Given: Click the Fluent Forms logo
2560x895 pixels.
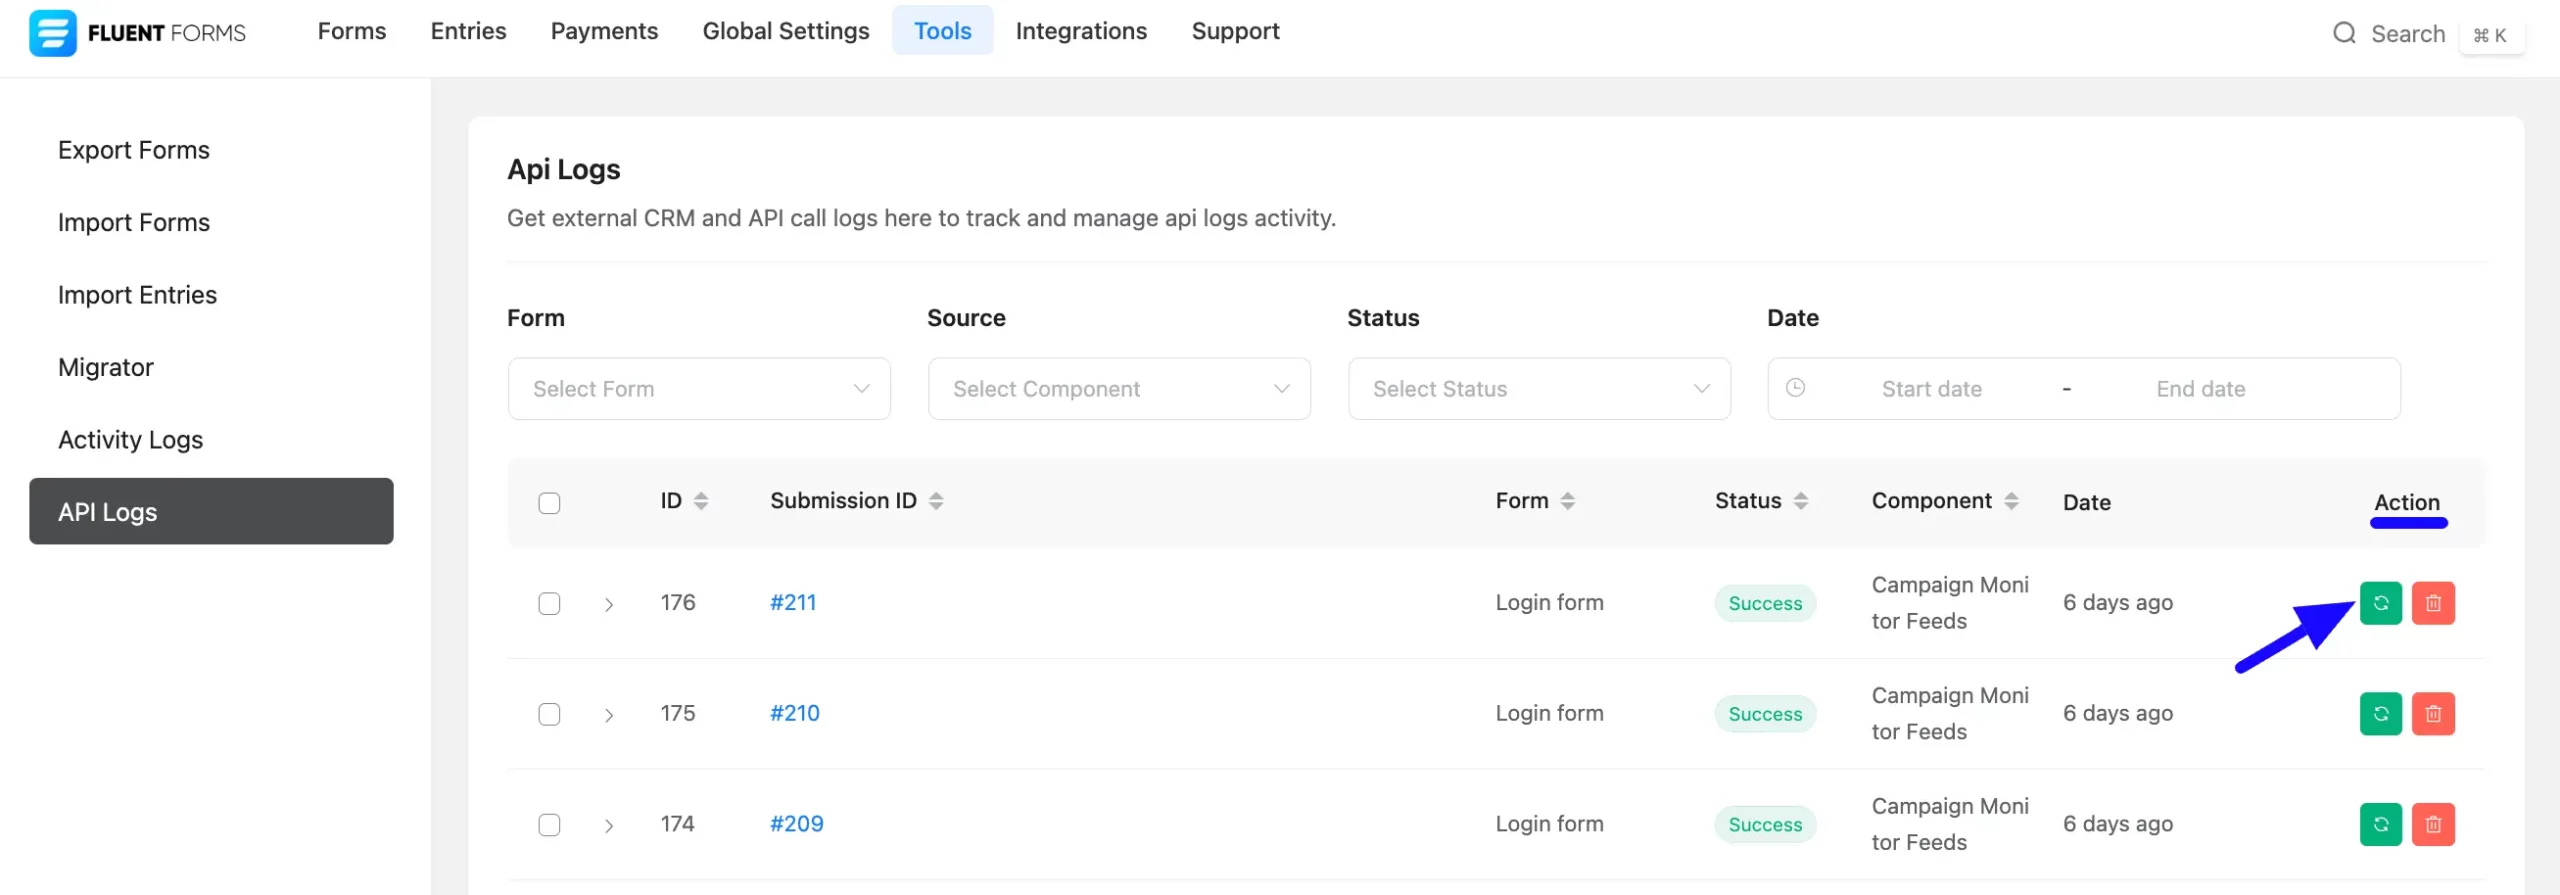Looking at the screenshot, I should pos(137,33).
